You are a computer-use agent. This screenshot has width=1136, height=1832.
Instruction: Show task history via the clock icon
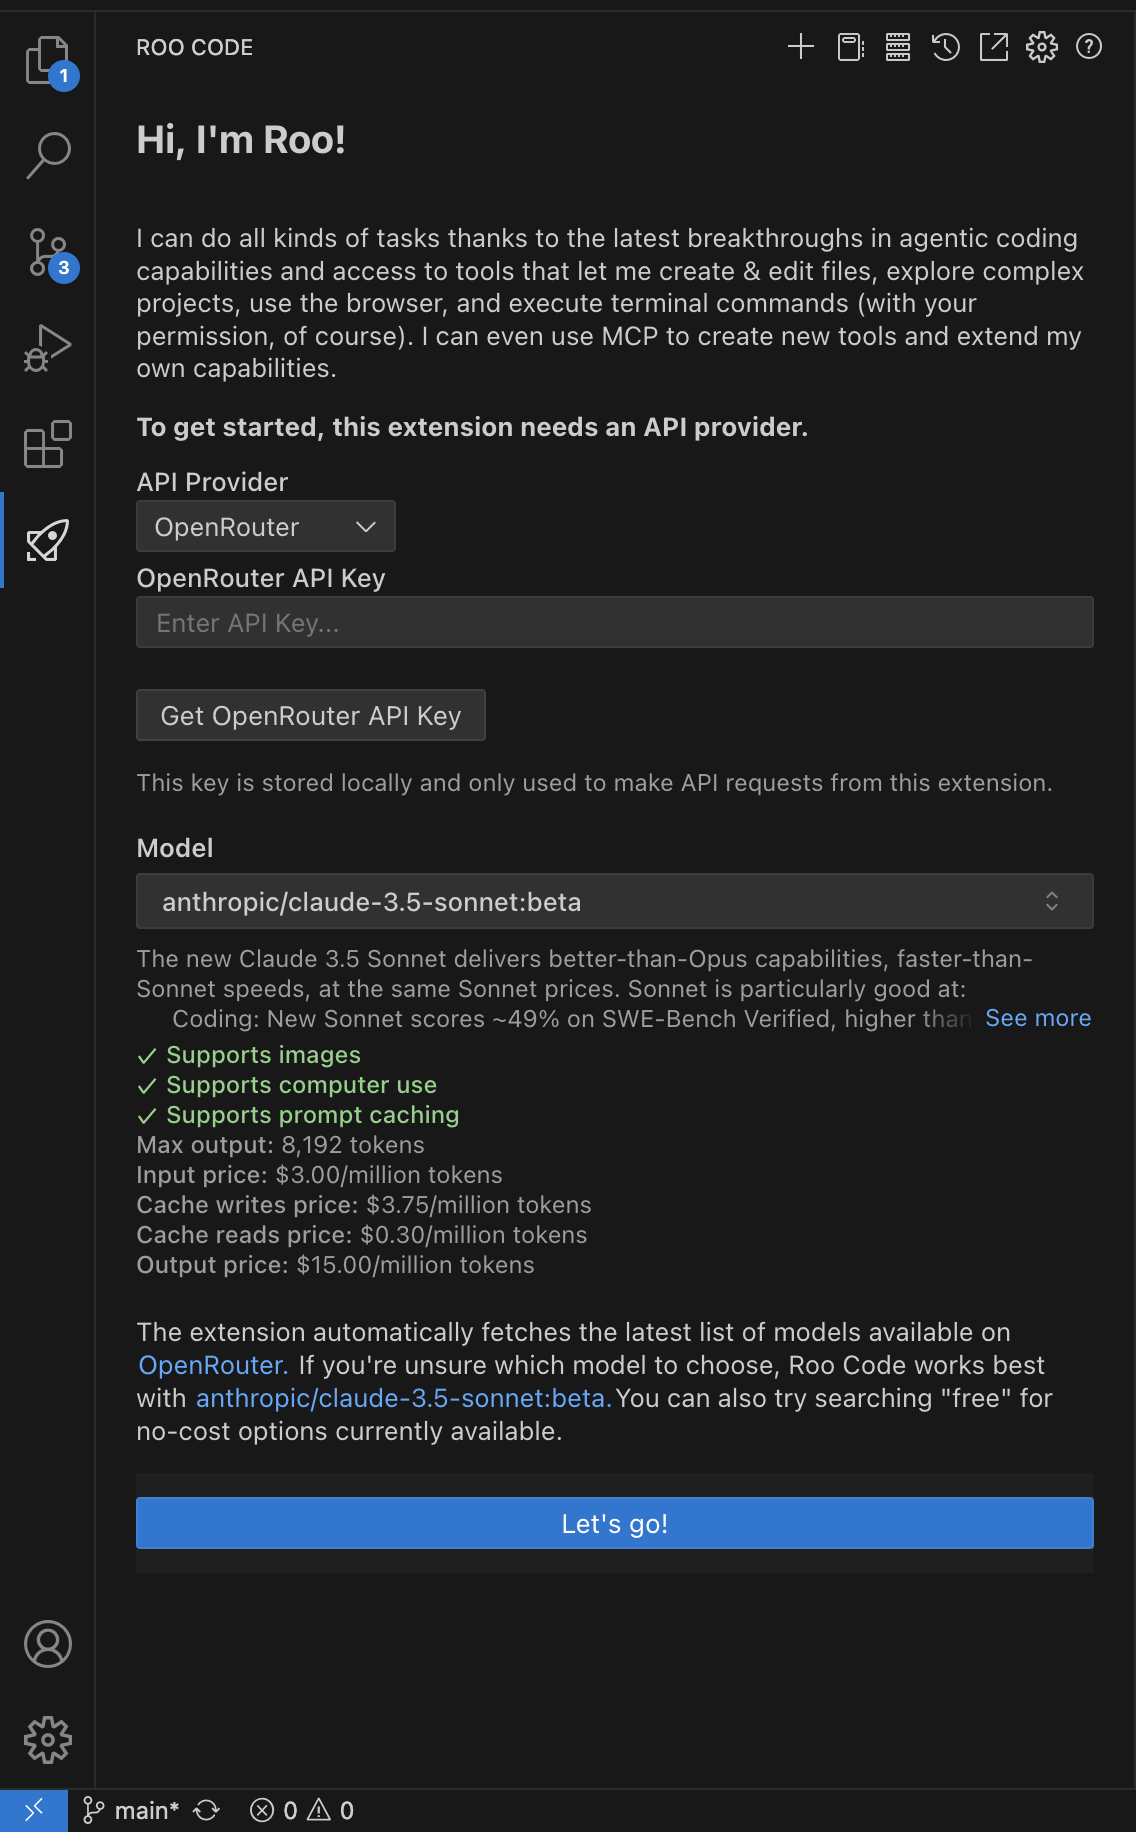coord(945,47)
